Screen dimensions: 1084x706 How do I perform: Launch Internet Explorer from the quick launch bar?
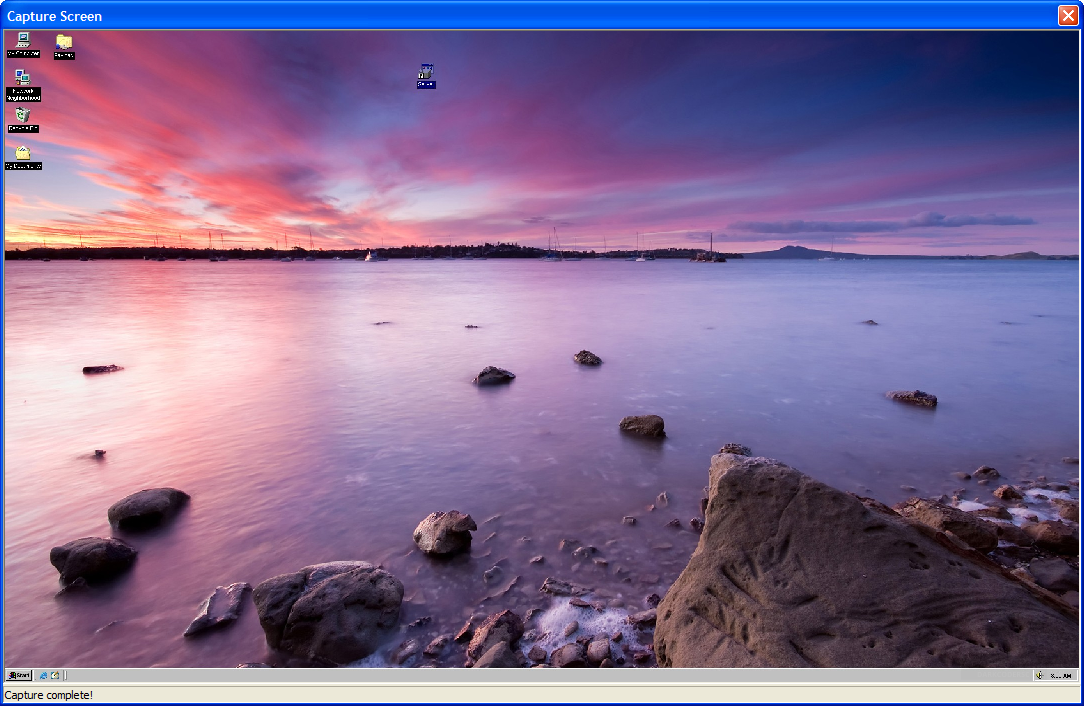tap(43, 675)
